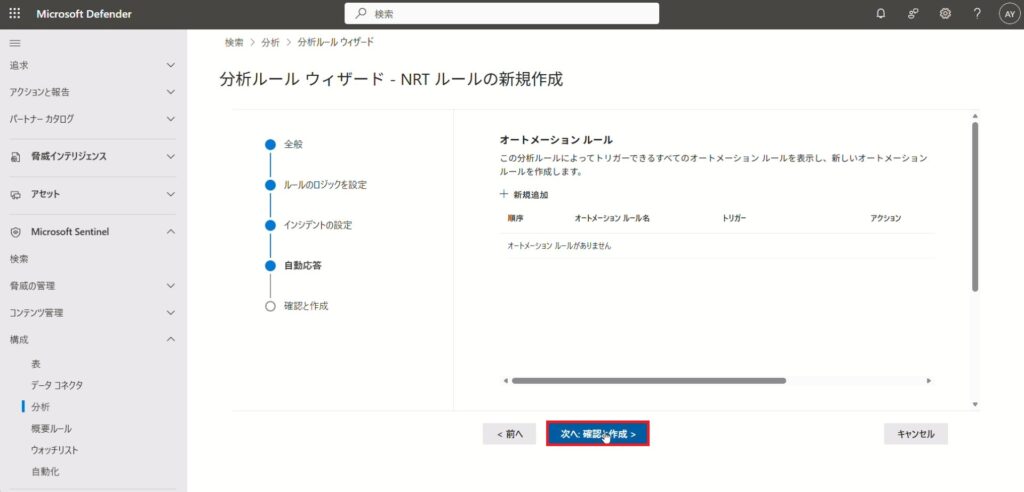Open the データ コネクタ navigation item

point(57,385)
